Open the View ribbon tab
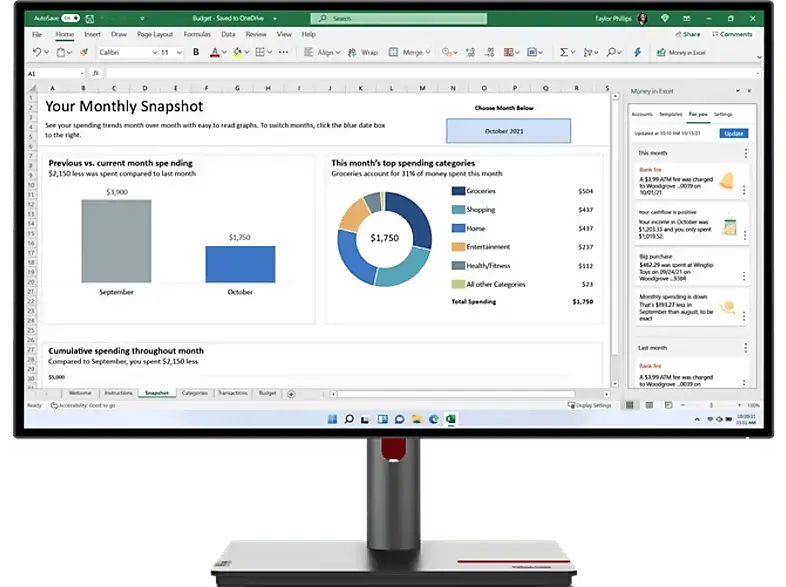 284,34
